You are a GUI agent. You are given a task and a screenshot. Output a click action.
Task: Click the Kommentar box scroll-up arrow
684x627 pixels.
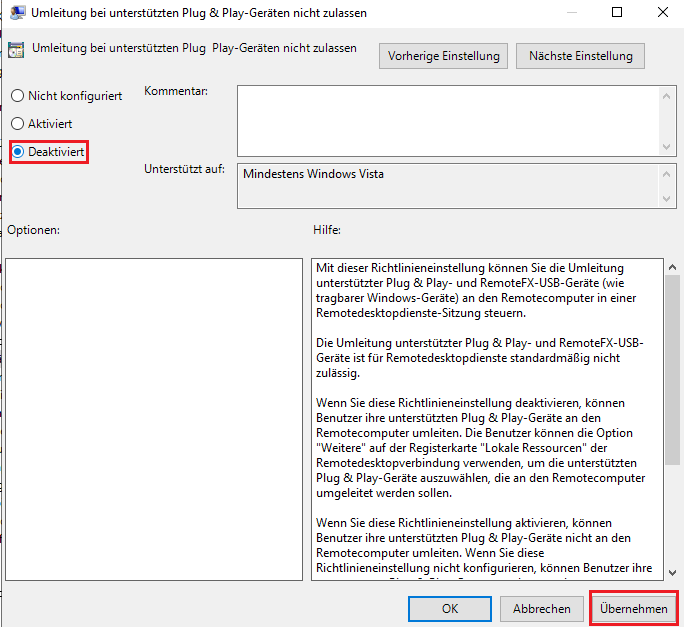668,95
